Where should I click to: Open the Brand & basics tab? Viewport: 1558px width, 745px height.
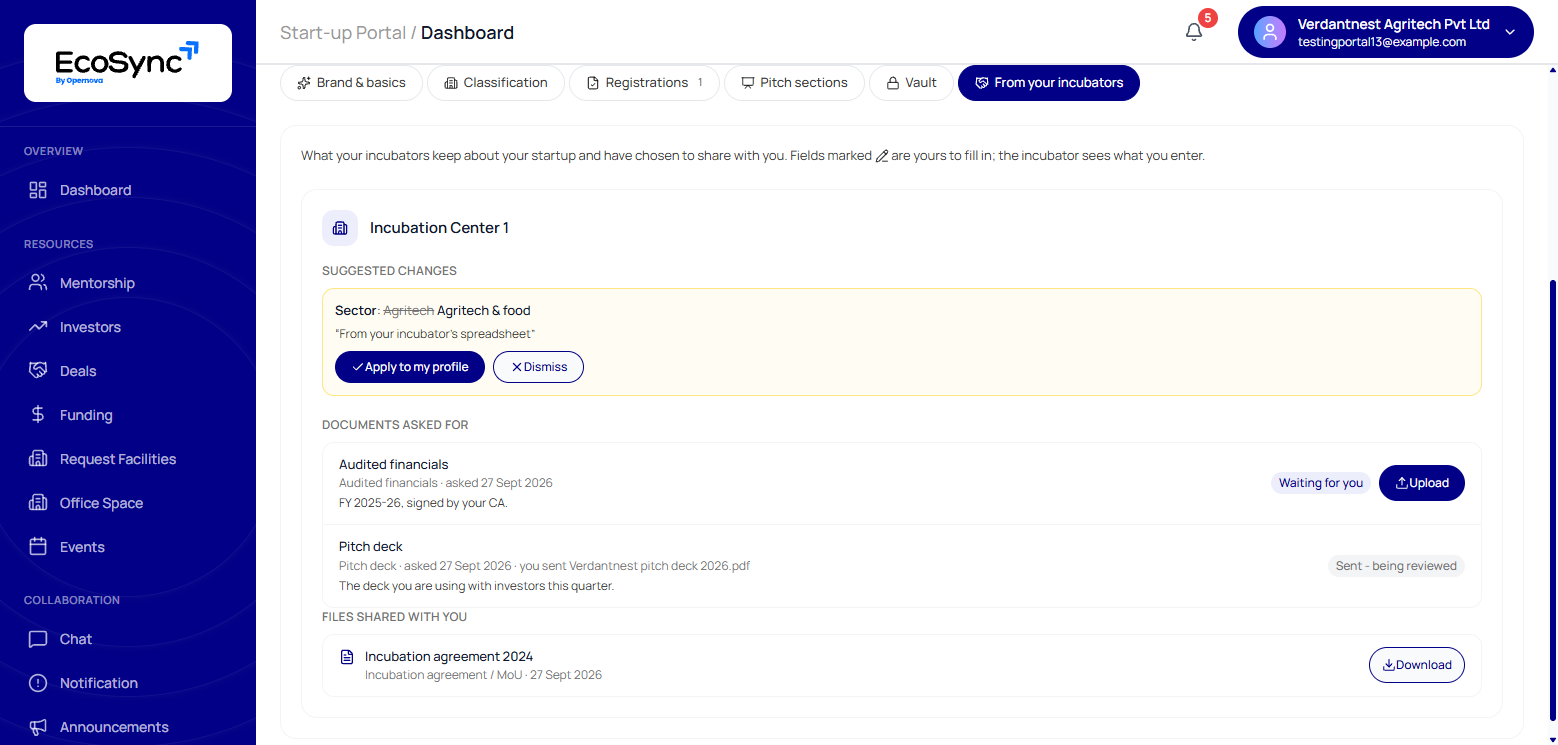point(351,83)
